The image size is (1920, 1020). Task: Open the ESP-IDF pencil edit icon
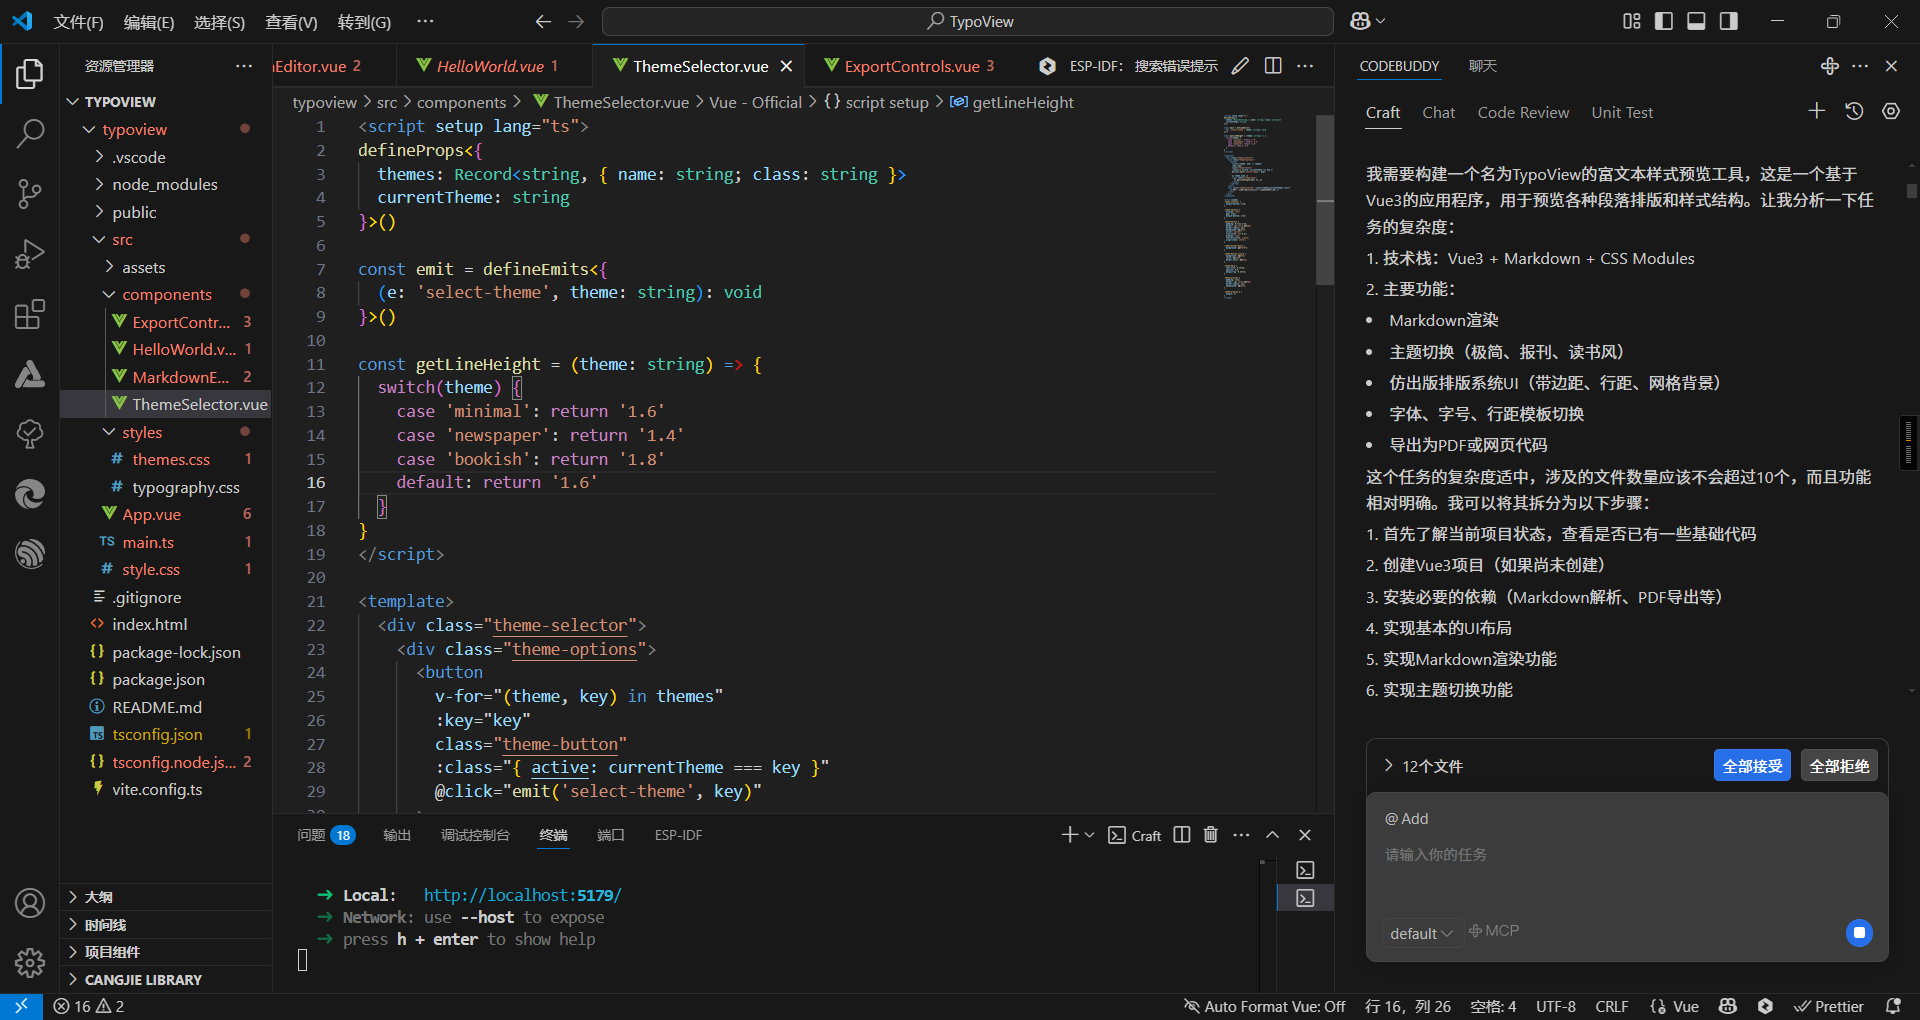[x=1240, y=66]
